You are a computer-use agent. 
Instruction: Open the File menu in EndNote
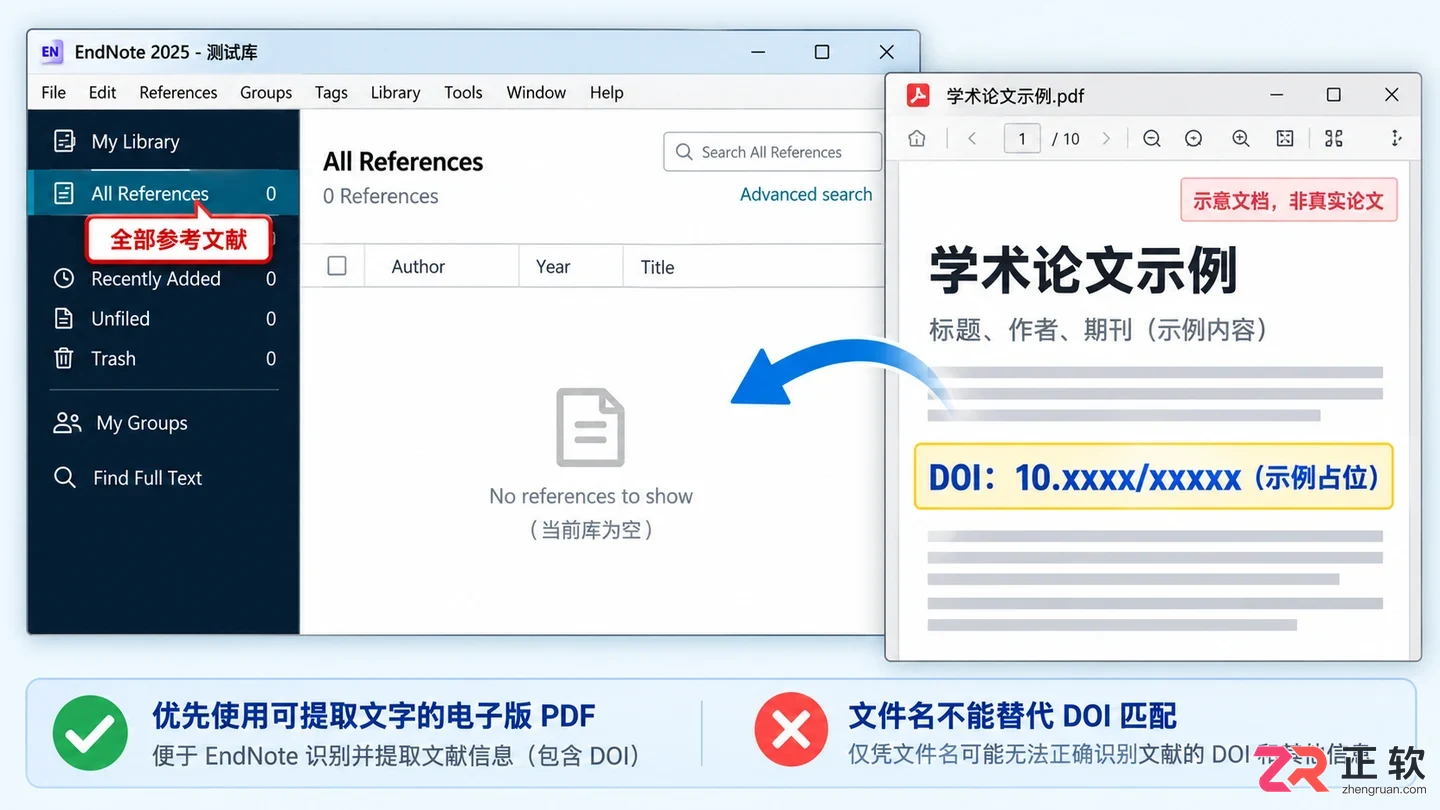coord(54,92)
